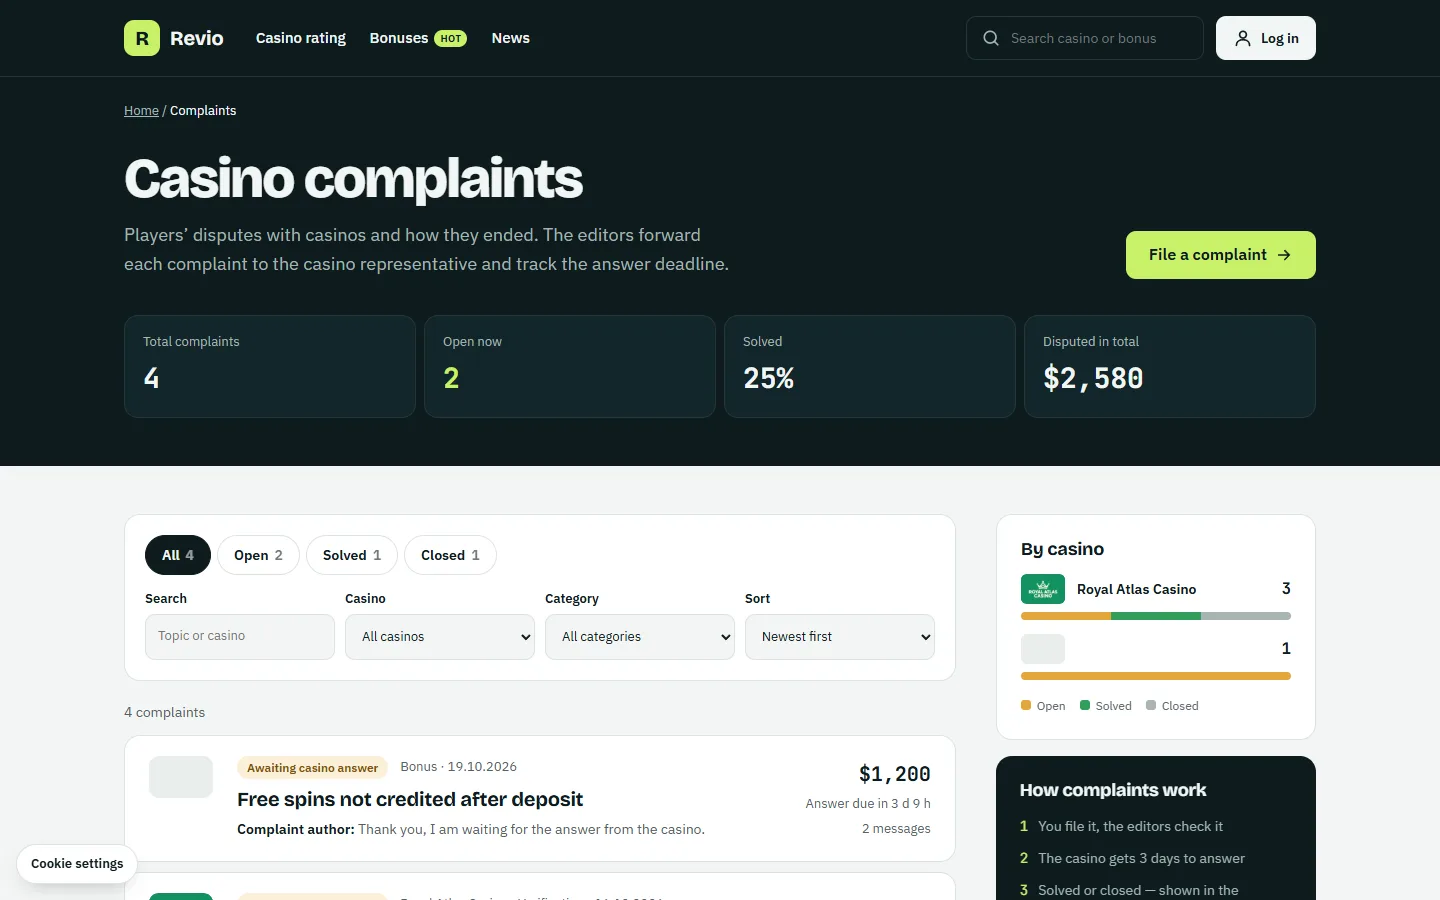Click the Royal Atlas Casino name
This screenshot has height=900, width=1440.
click(x=1136, y=589)
